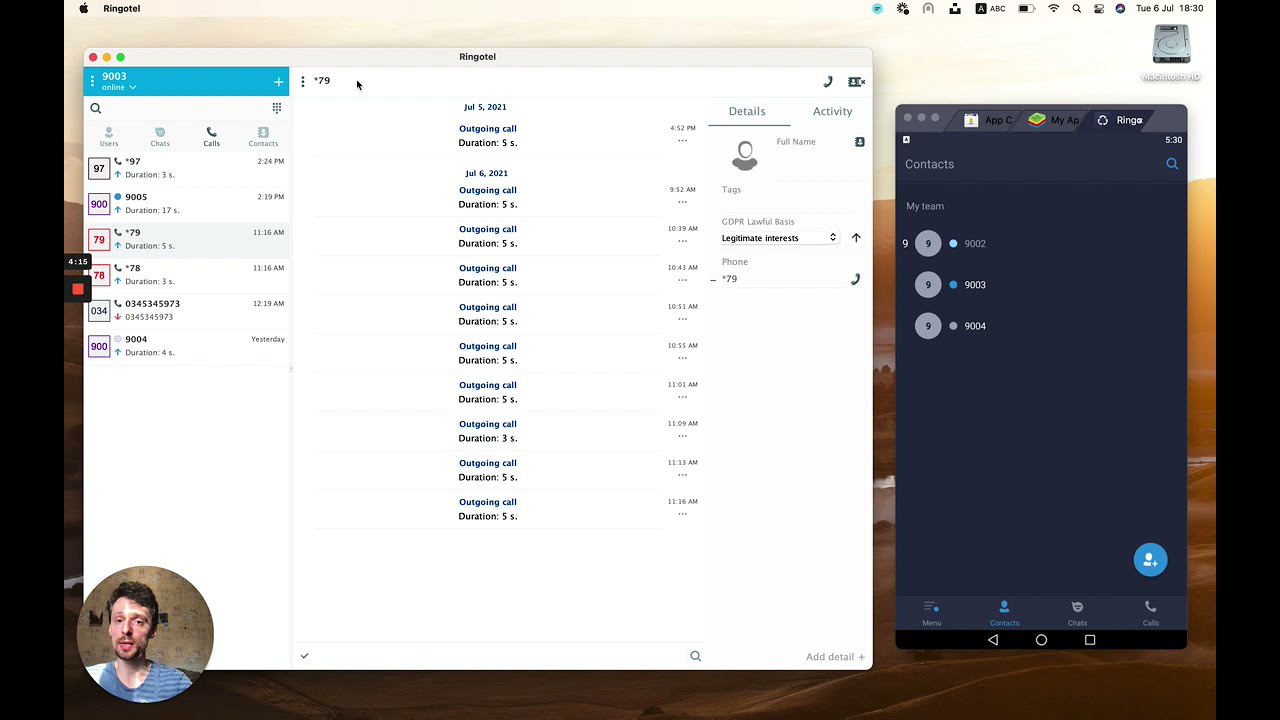Click the Outgoing call entry at 11:01 AM
1280x720 pixels.
click(x=488, y=392)
